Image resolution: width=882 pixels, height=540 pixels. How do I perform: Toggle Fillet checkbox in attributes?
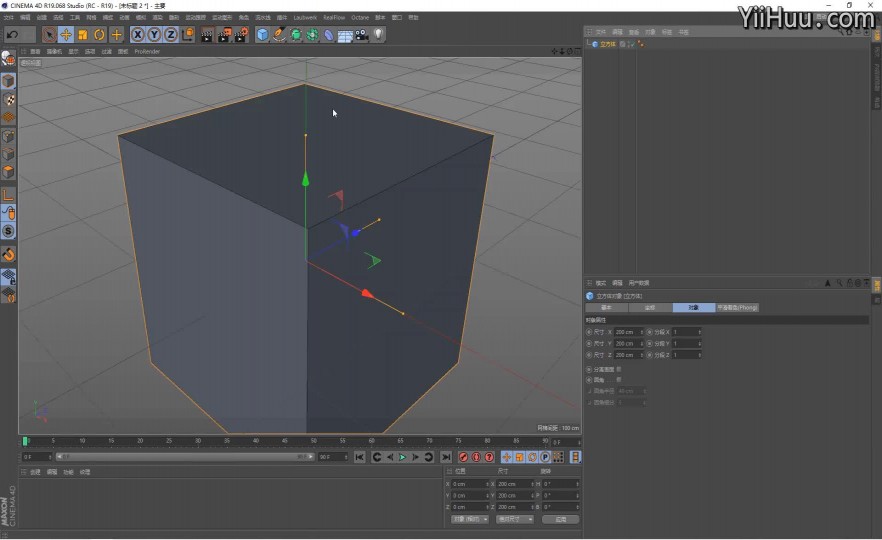619,380
